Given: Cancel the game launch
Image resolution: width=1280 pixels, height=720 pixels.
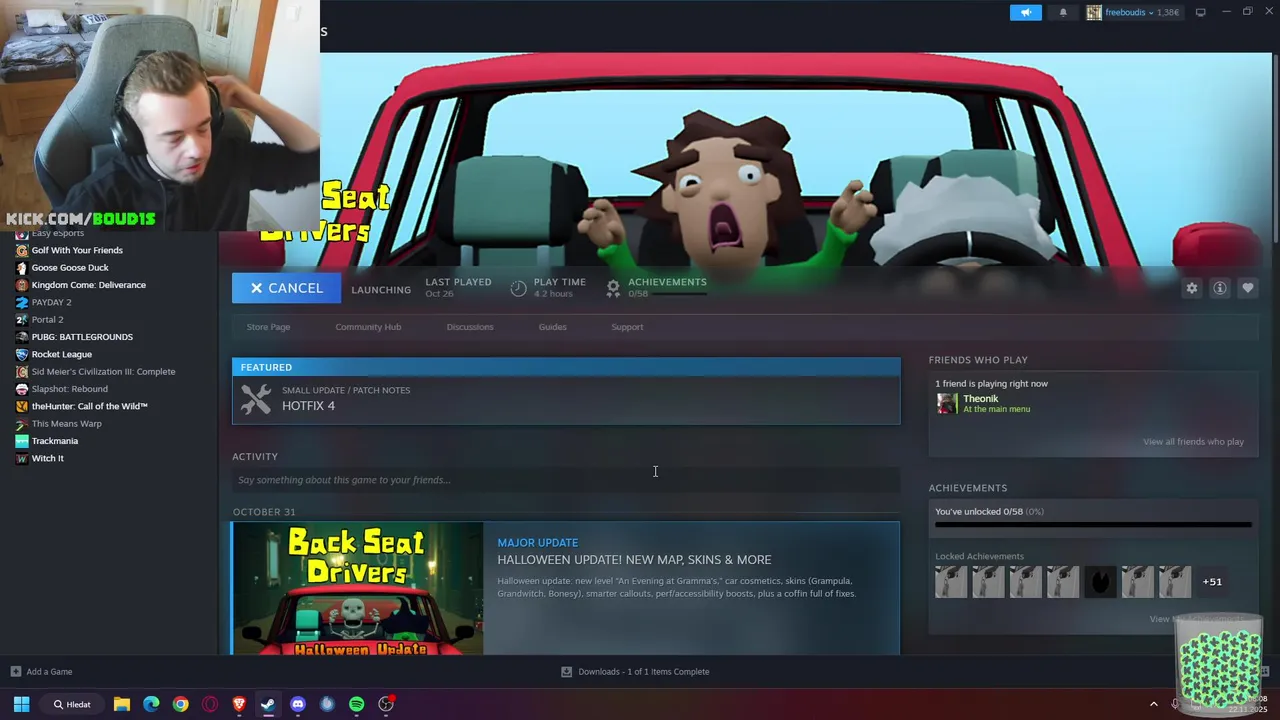Looking at the screenshot, I should pos(286,288).
